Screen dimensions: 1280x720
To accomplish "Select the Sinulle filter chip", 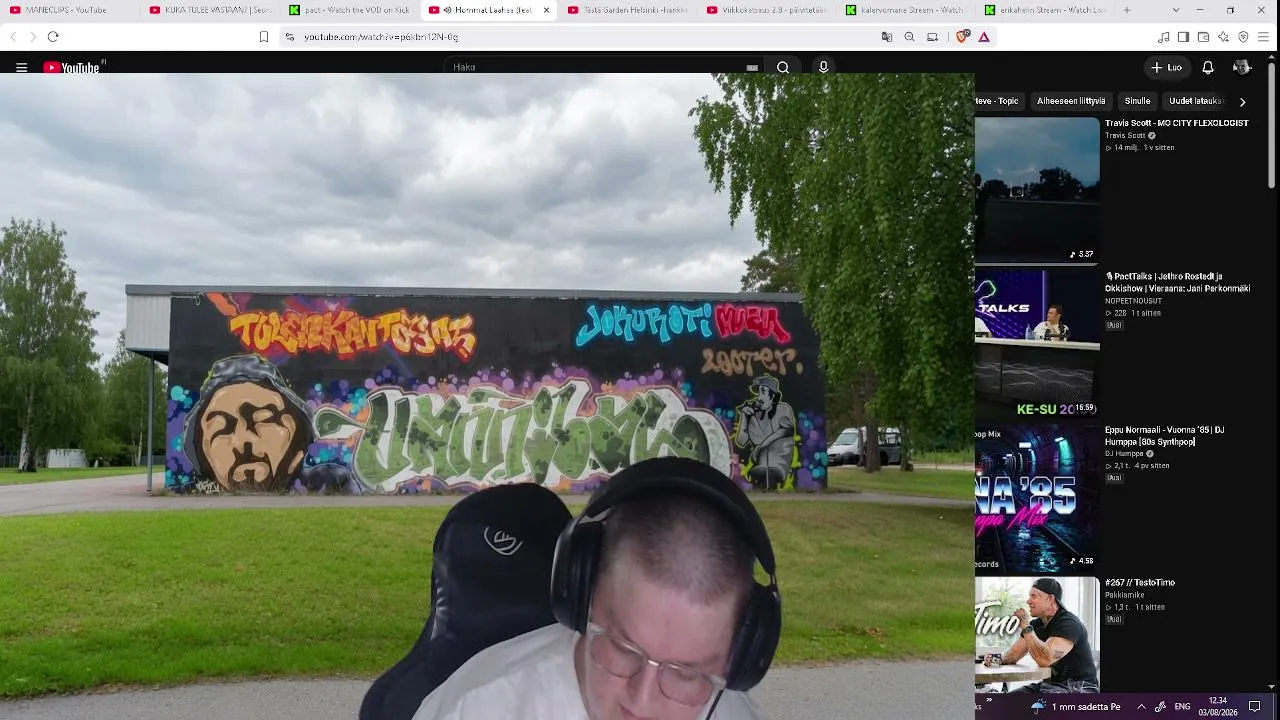I will [1137, 101].
